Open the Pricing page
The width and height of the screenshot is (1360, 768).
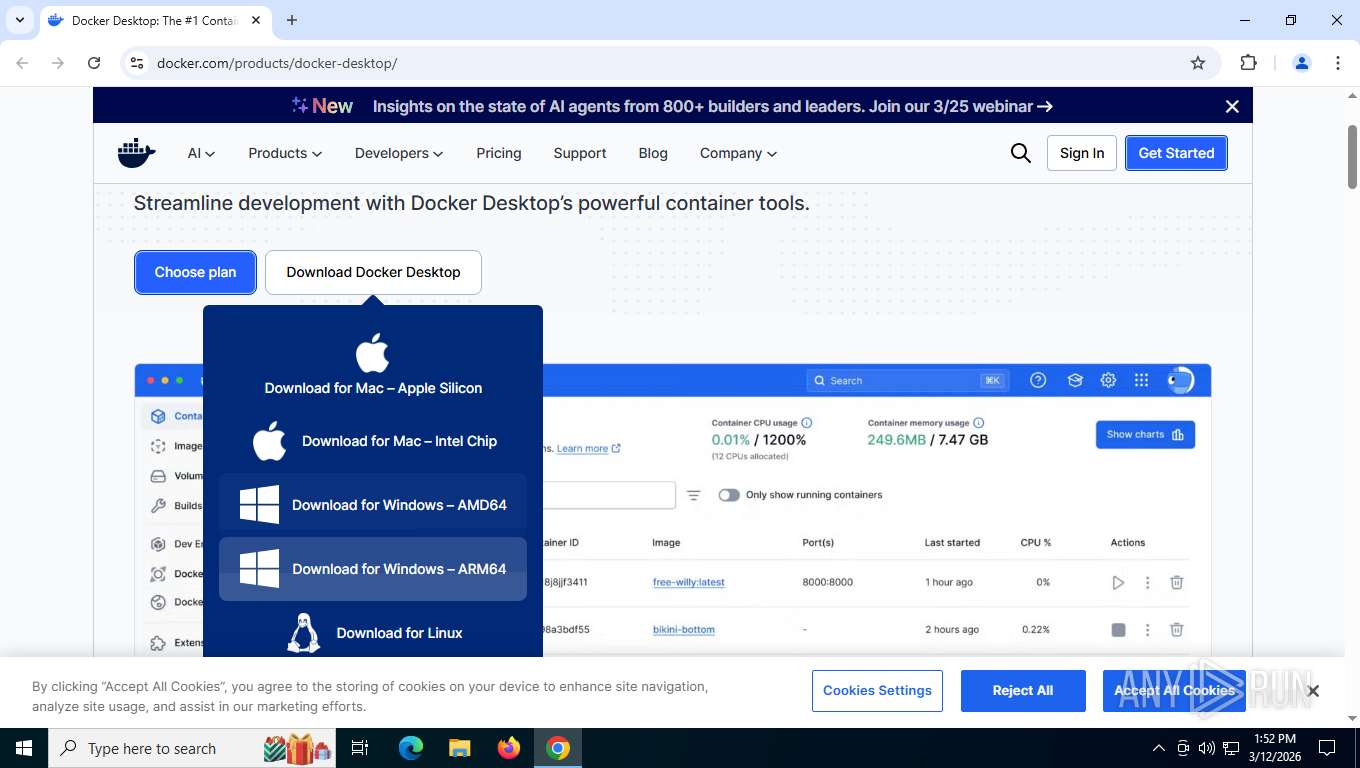click(x=499, y=153)
